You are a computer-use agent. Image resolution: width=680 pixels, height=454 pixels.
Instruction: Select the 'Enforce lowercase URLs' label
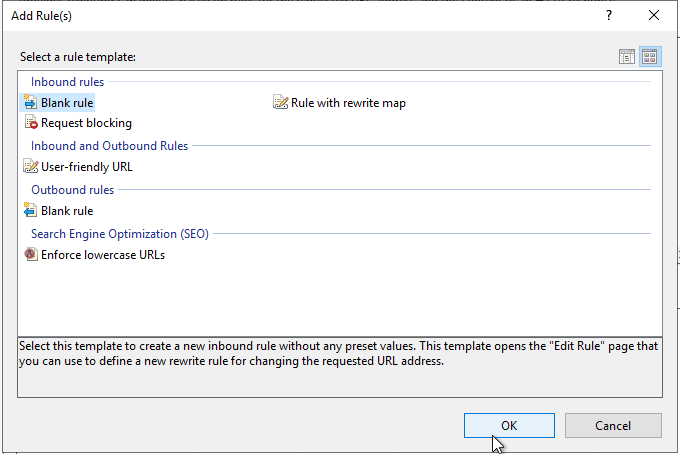click(103, 255)
